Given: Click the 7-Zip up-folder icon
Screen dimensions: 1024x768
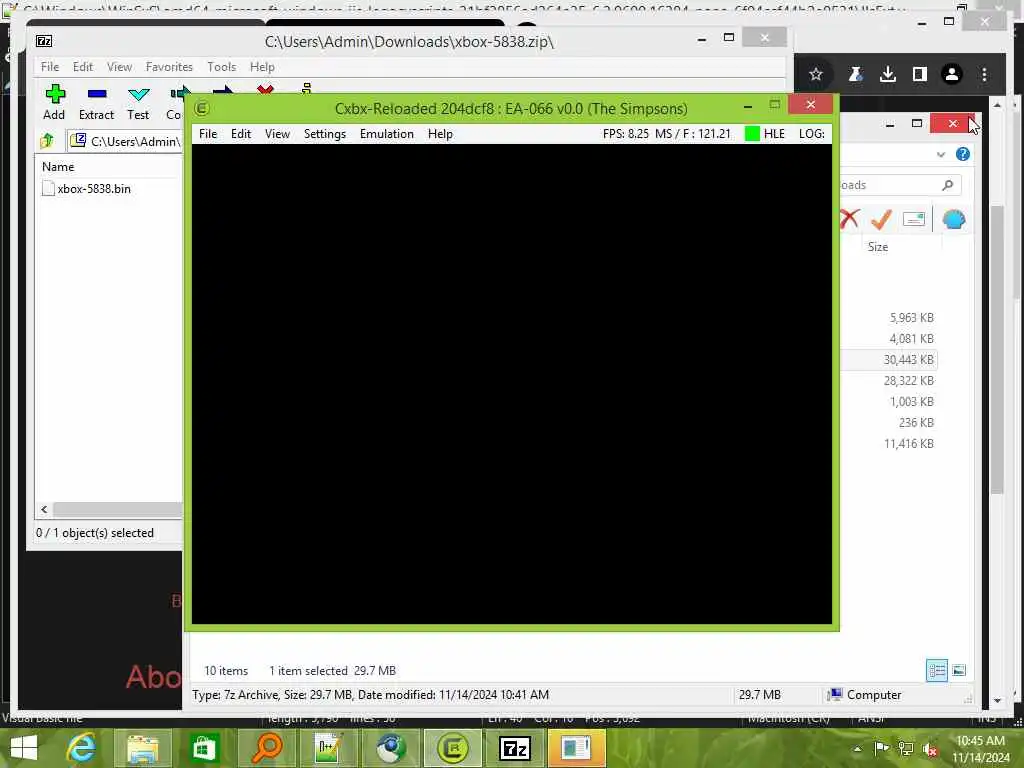Looking at the screenshot, I should tap(47, 141).
